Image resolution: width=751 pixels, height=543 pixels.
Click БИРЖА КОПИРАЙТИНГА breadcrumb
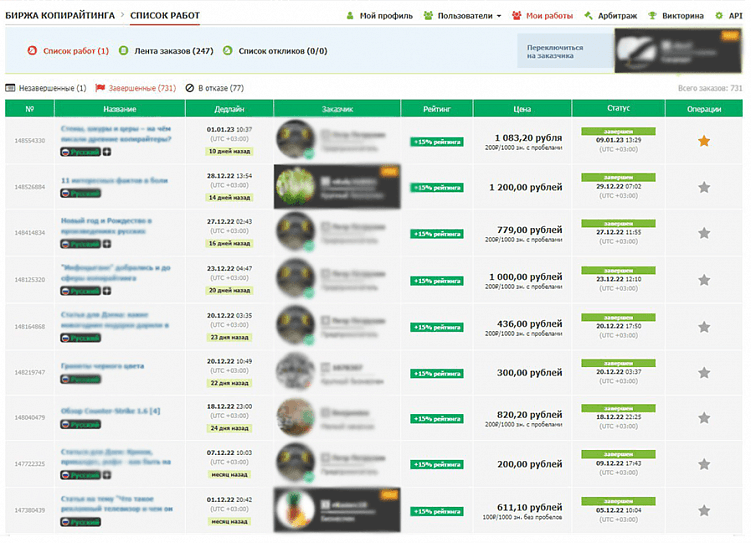(x=60, y=15)
